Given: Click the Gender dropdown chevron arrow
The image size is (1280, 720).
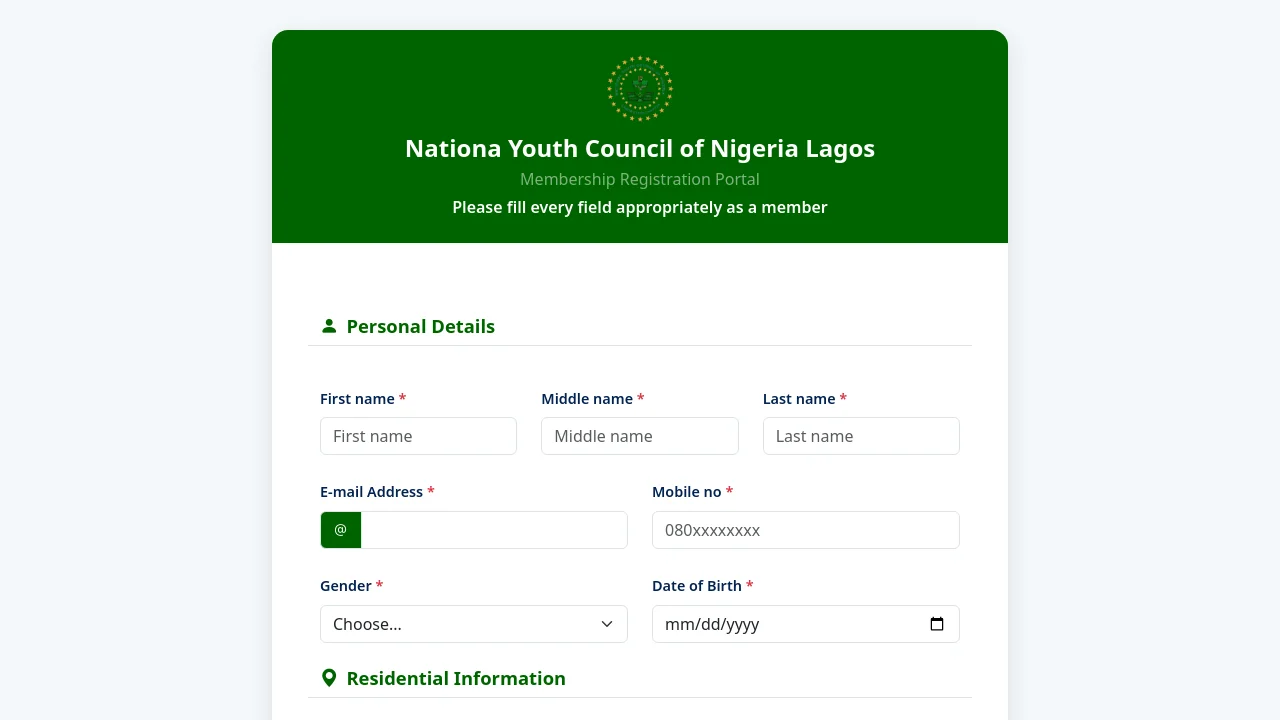Looking at the screenshot, I should coord(607,624).
